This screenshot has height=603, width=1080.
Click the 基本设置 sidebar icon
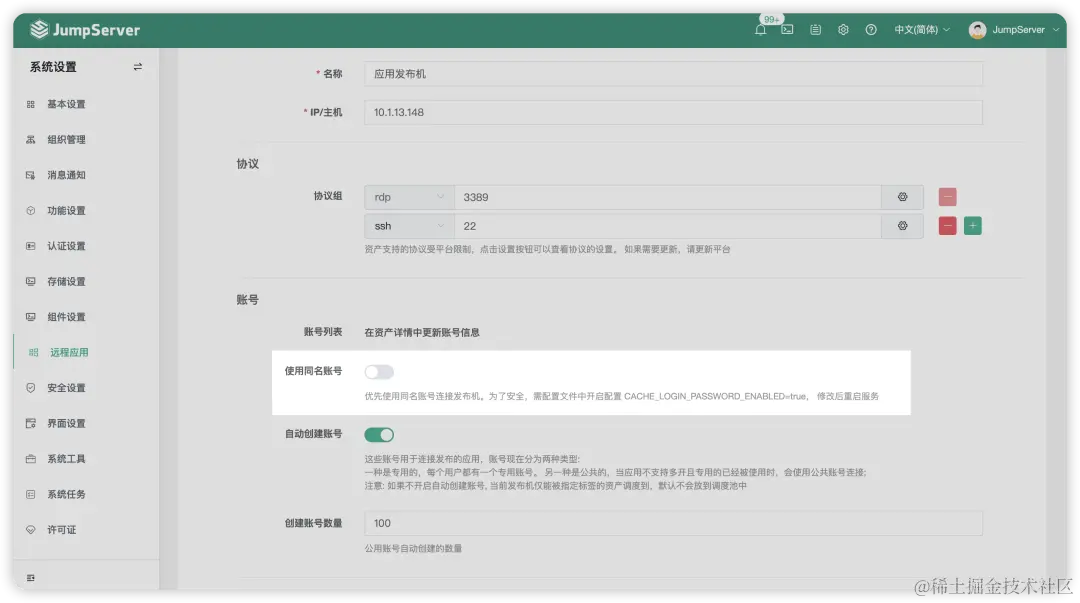pyautogui.click(x=30, y=104)
